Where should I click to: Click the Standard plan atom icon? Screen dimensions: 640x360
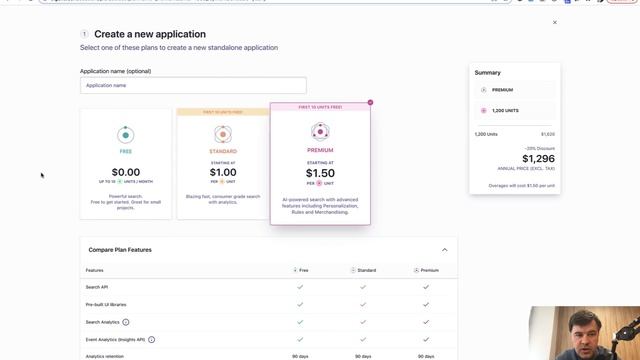click(223, 134)
